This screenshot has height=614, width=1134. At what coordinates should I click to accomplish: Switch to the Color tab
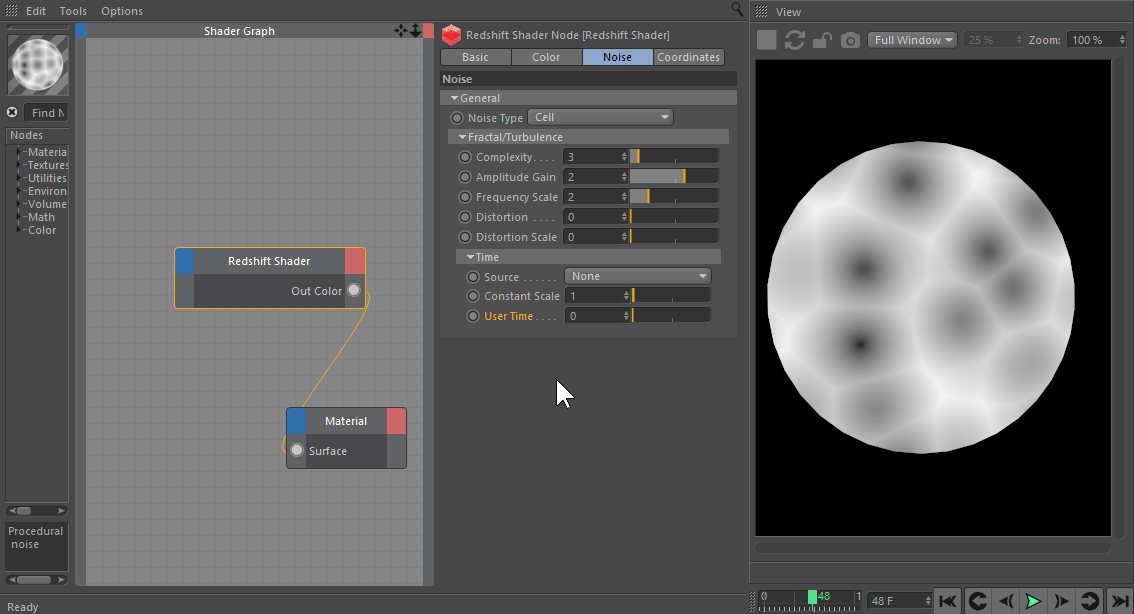(546, 57)
